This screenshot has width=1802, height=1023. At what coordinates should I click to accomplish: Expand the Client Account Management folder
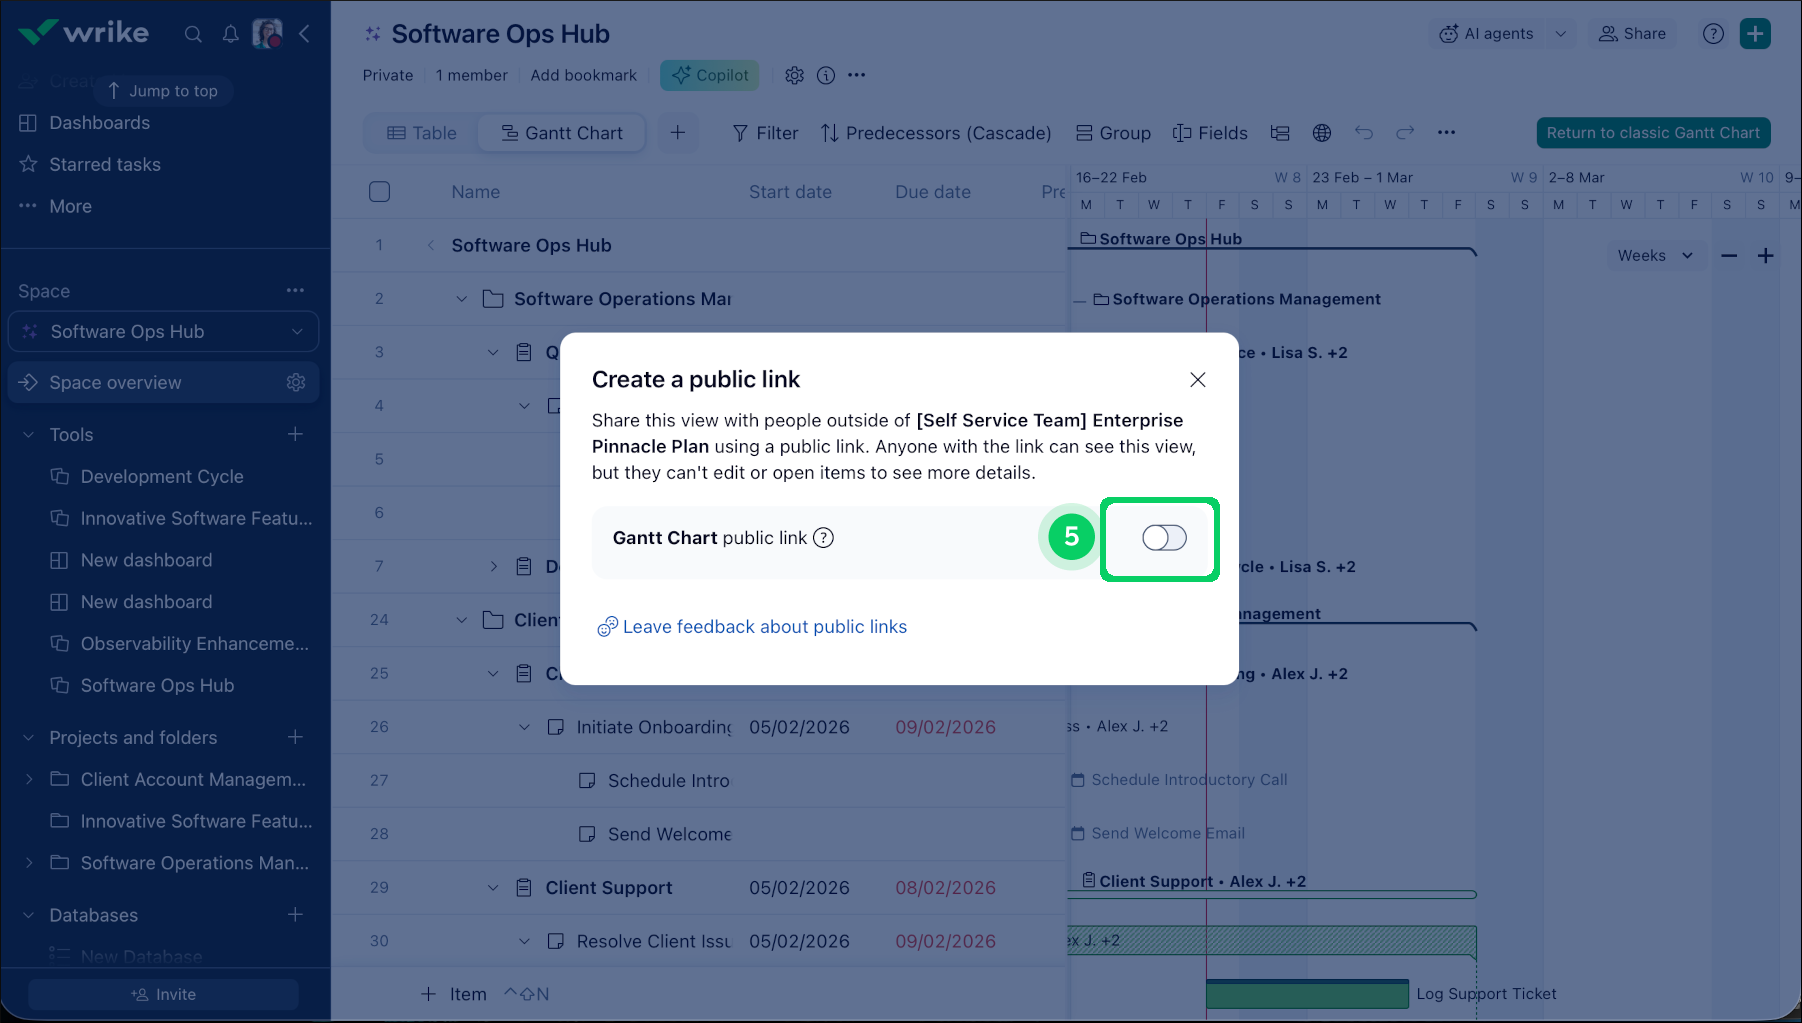[x=28, y=780]
